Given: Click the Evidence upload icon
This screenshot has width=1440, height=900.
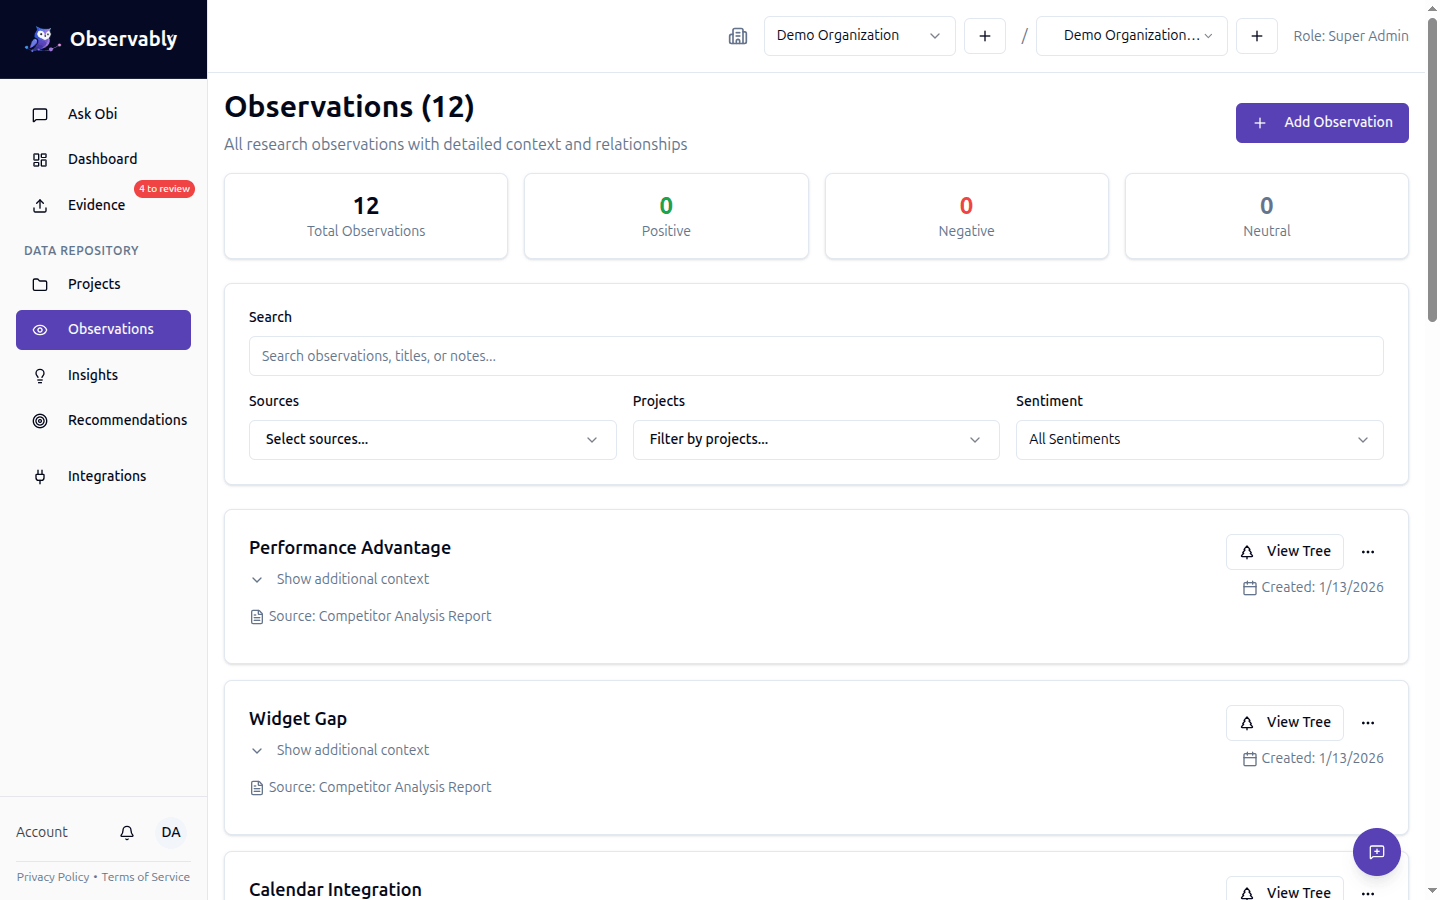Looking at the screenshot, I should point(40,204).
